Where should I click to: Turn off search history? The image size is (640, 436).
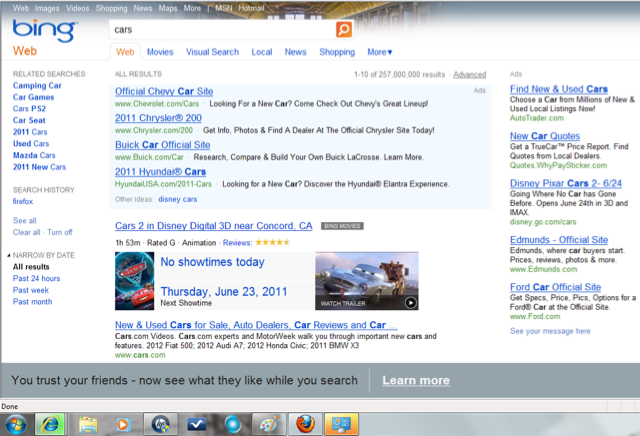pyautogui.click(x=60, y=232)
